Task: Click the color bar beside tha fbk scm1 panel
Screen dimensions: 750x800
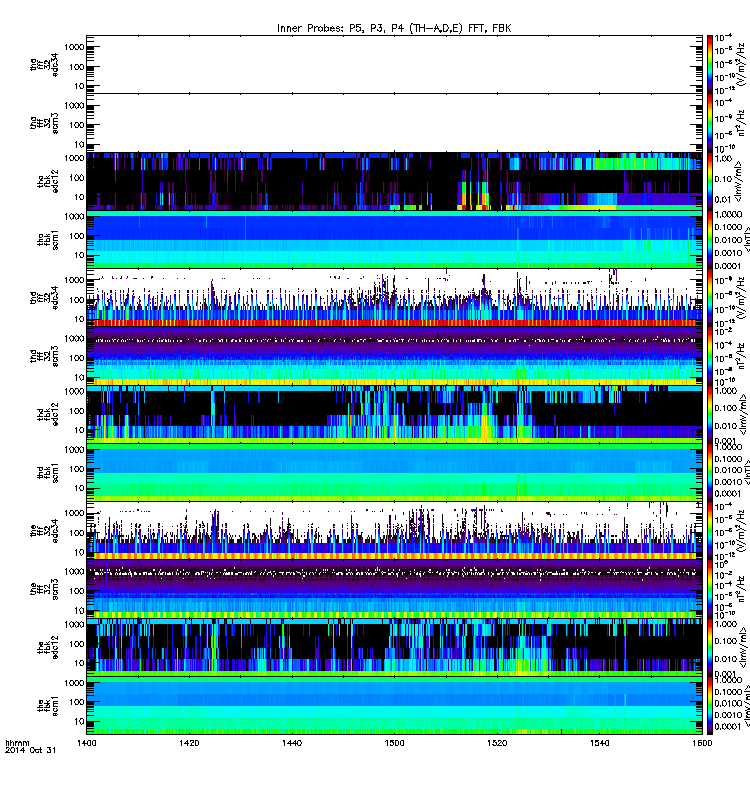Action: 710,240
